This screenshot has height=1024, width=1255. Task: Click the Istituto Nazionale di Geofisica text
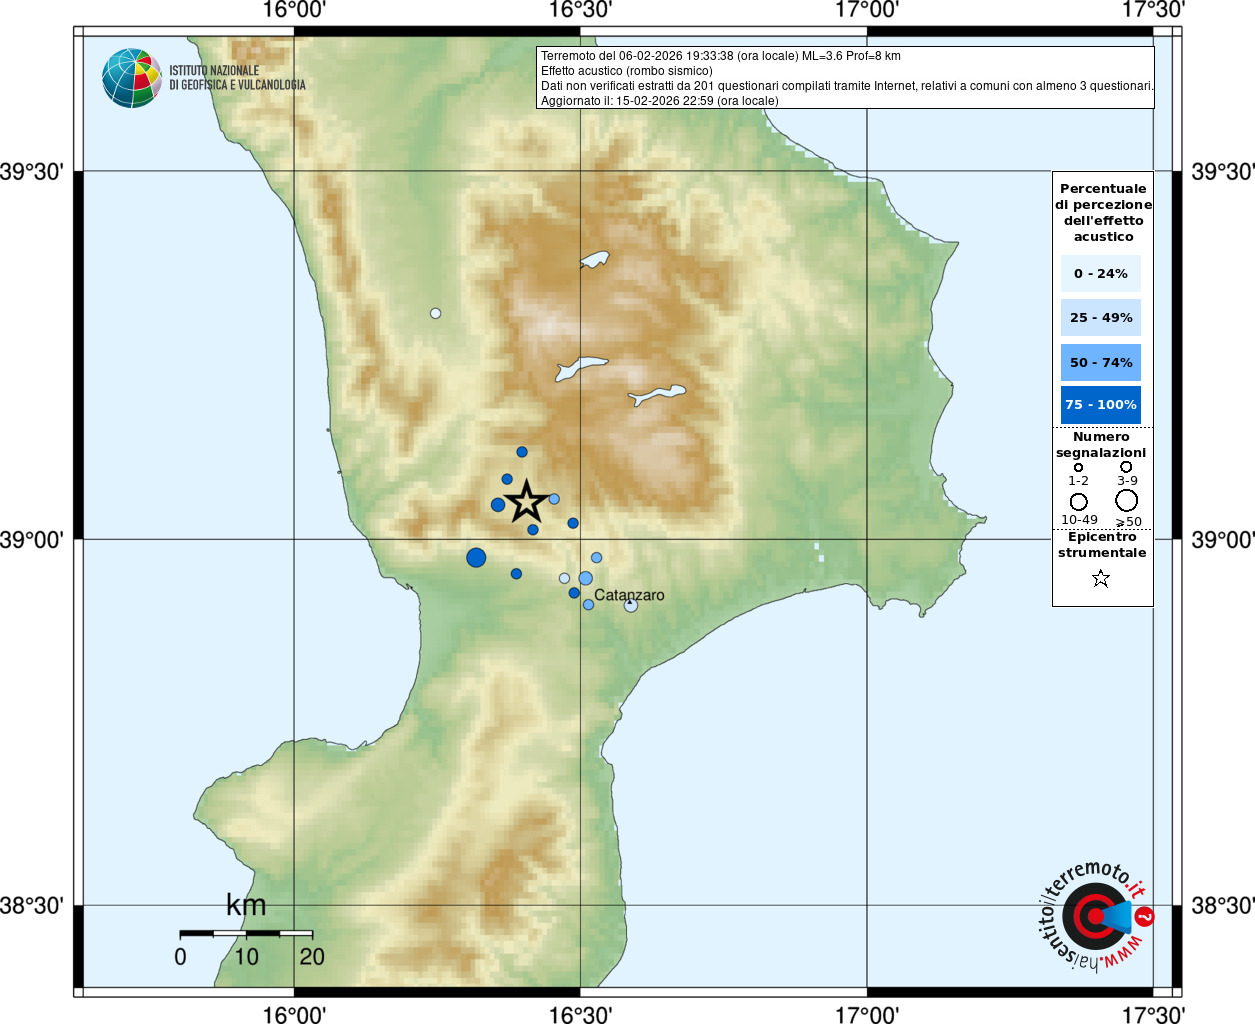(x=237, y=78)
